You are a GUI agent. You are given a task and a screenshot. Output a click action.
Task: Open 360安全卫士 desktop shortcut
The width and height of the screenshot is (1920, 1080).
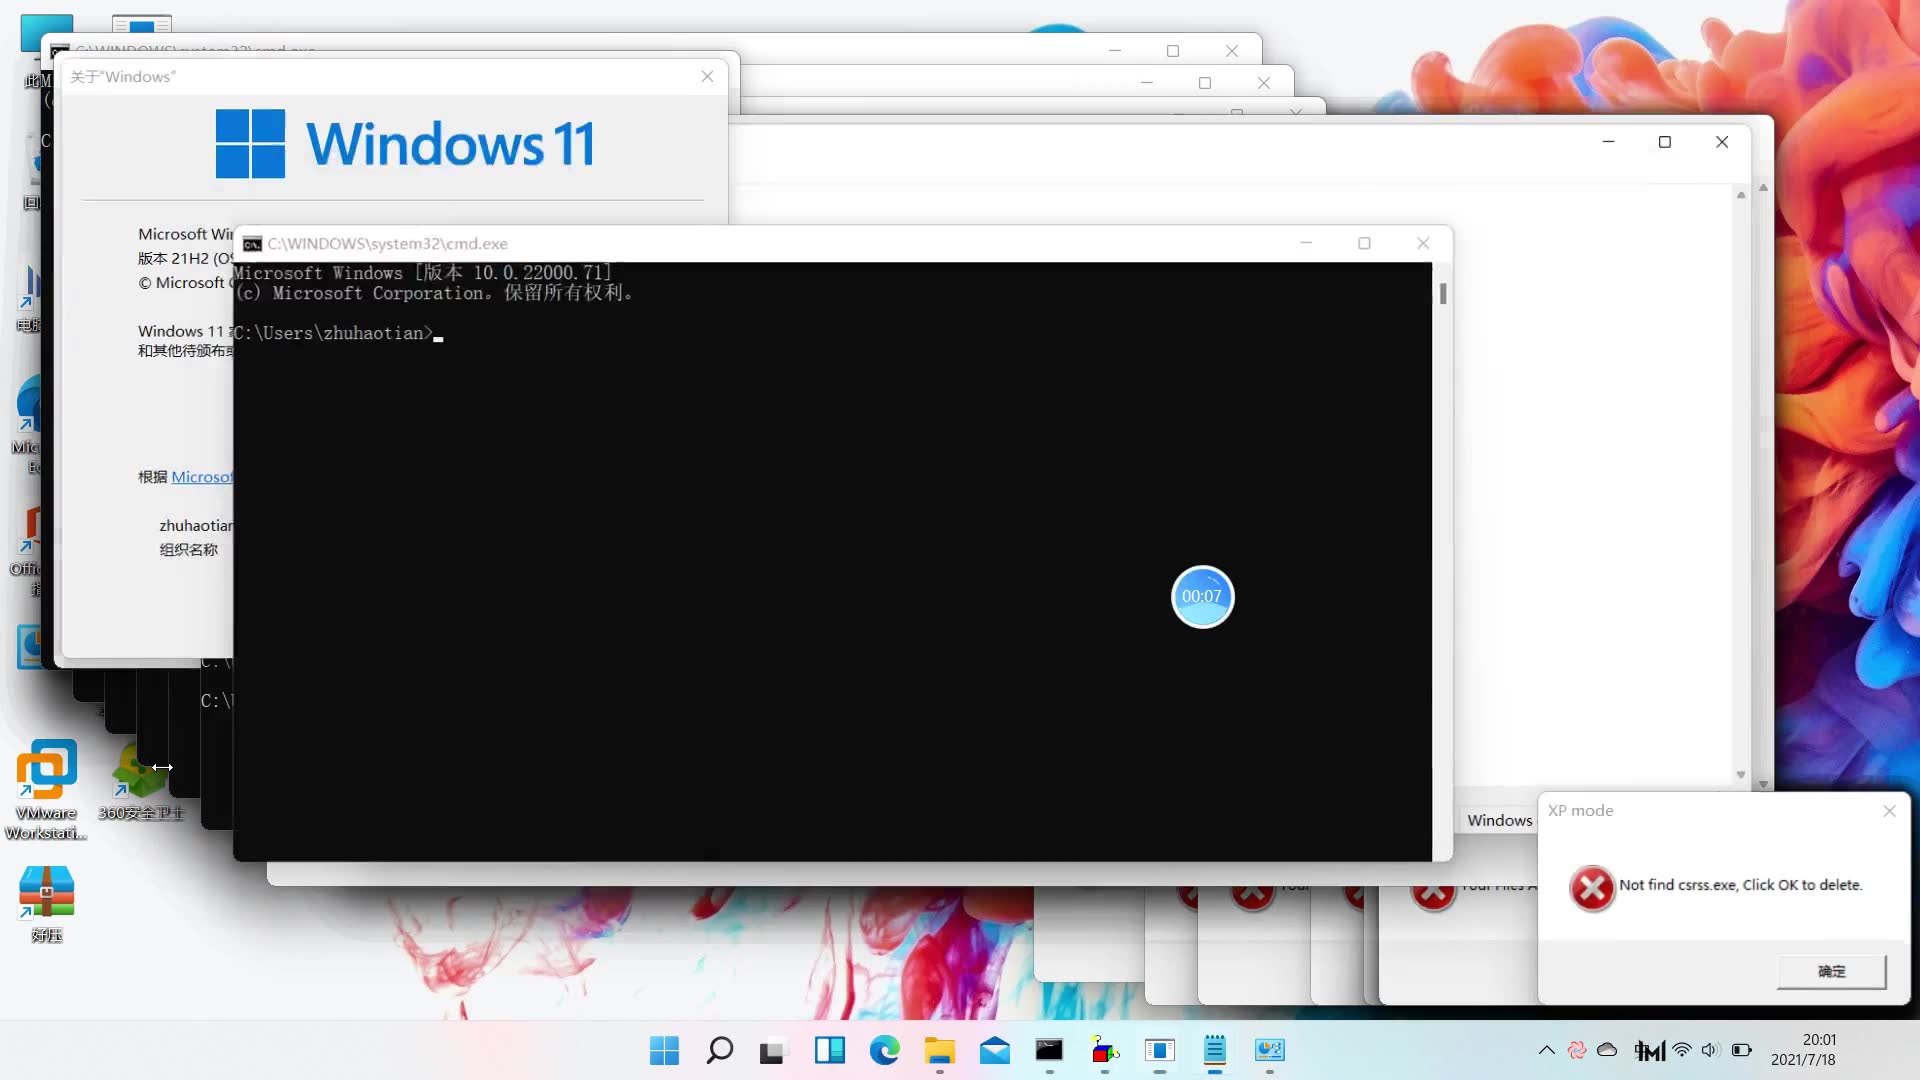point(140,782)
